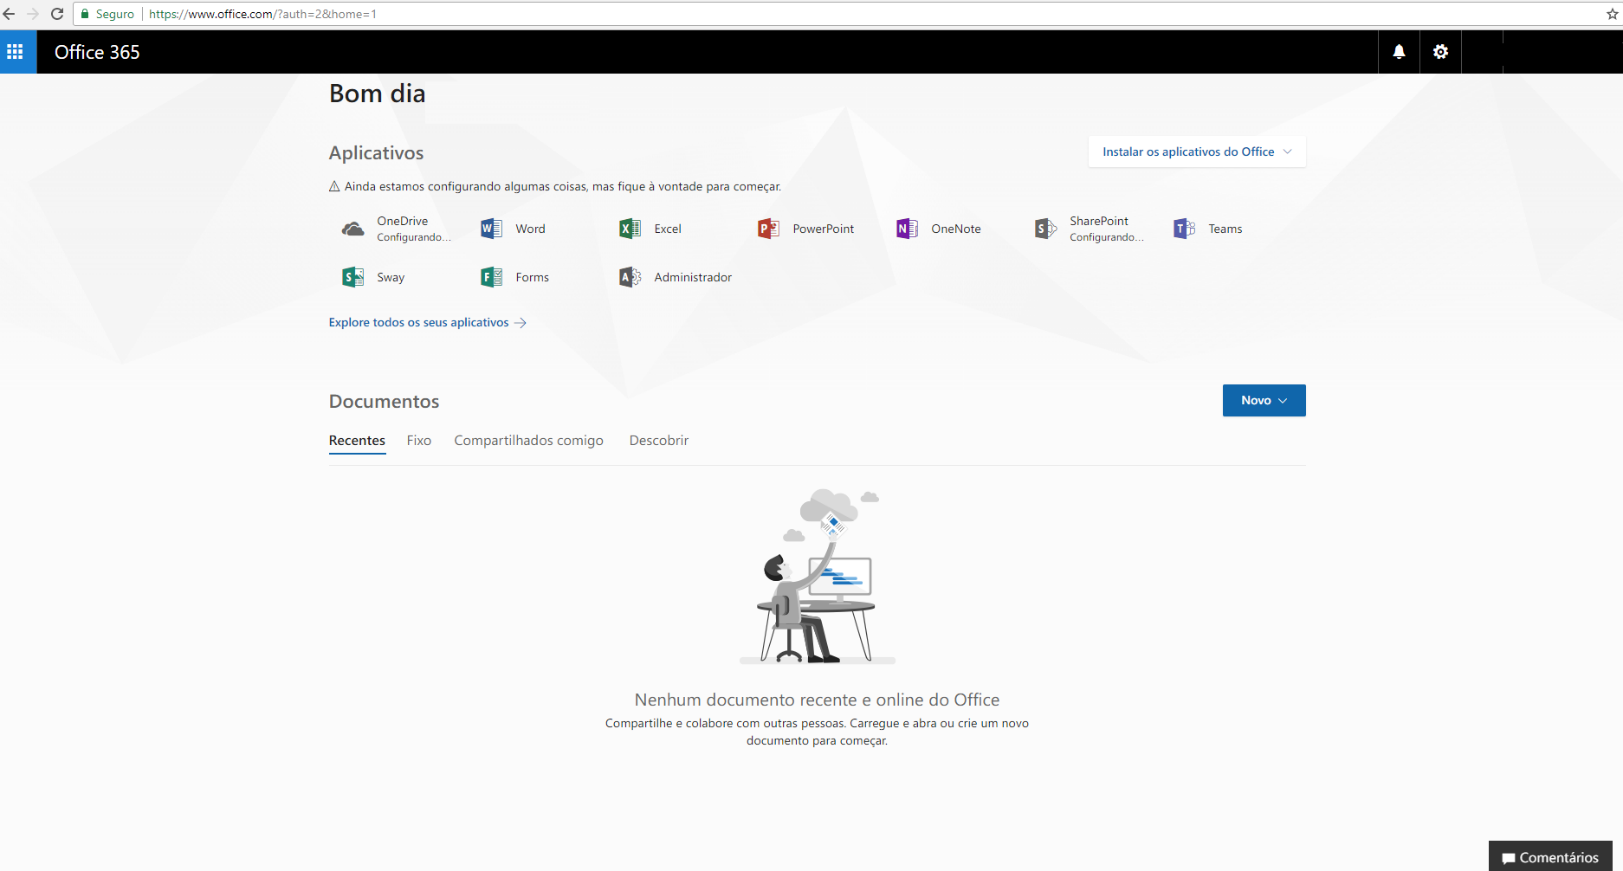Click 'Nenhum documento recente e online' message
The width and height of the screenshot is (1623, 871).
click(x=817, y=700)
